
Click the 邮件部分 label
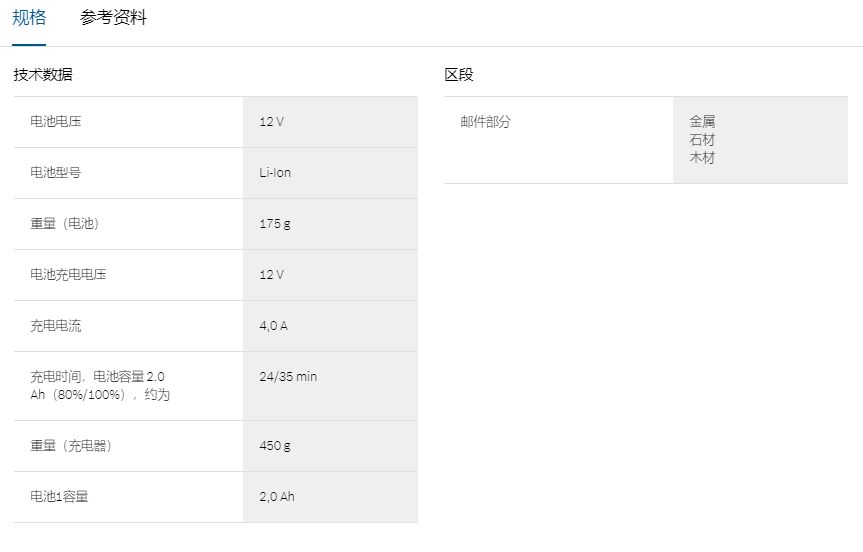point(486,122)
